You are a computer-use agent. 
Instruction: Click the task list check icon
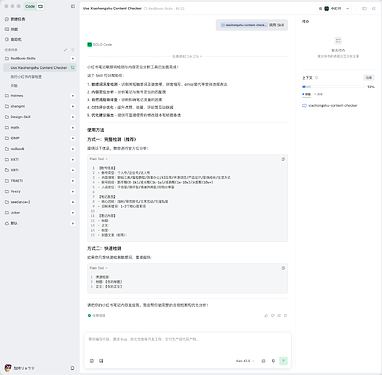65,50
